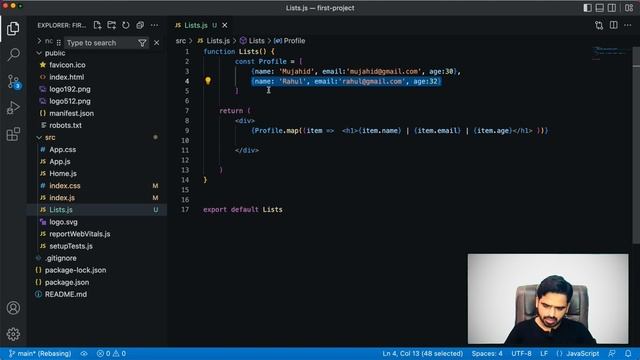640x360 pixels.
Task: Open the Explorer view in activity bar
Action: tap(13, 29)
